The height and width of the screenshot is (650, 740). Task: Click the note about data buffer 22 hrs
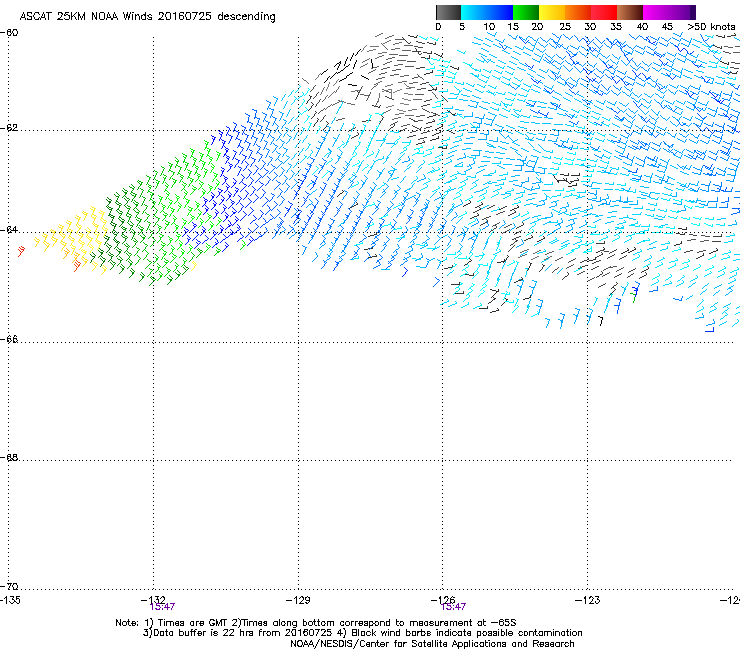237,633
